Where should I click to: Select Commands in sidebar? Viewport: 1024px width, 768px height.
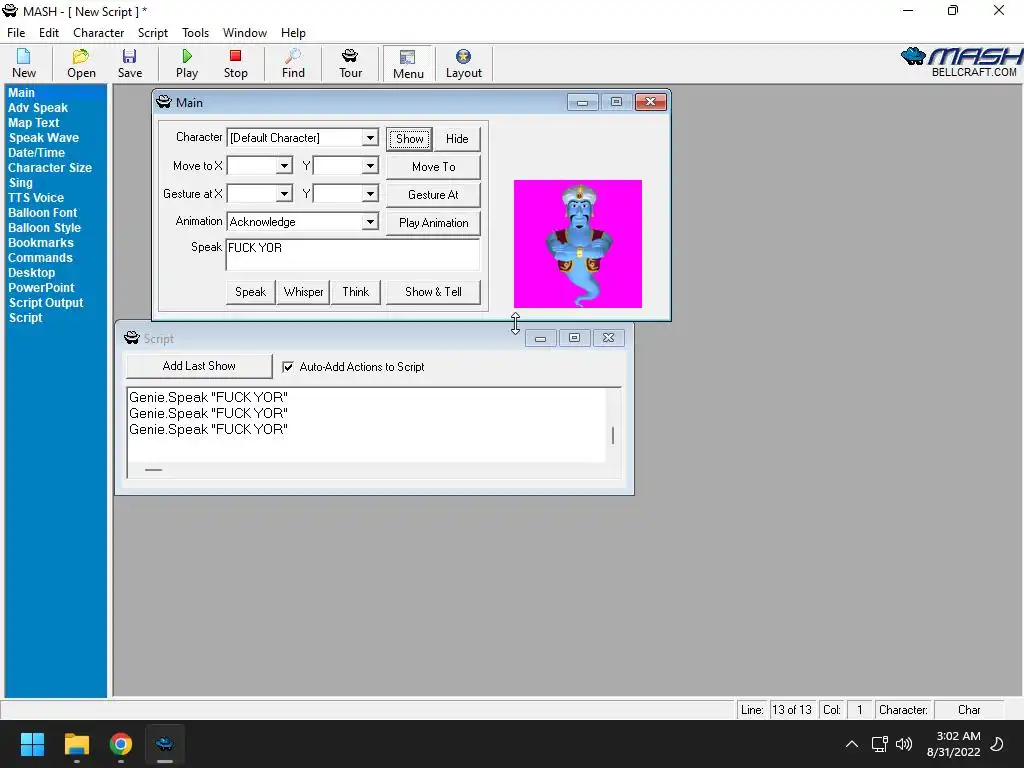click(x=40, y=258)
